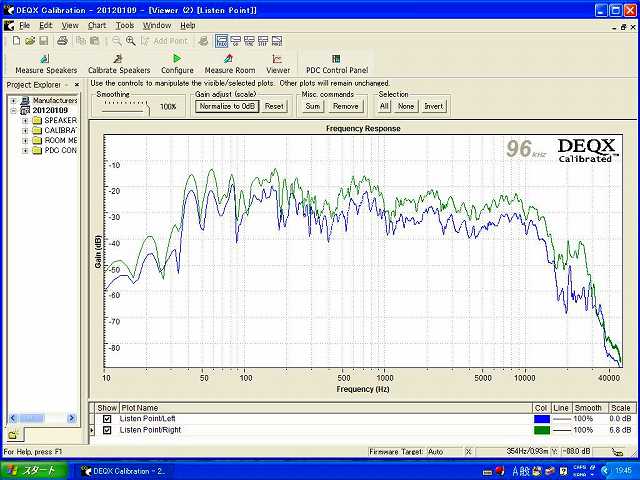This screenshot has width=640, height=480.
Task: Click the 6.8 dB scale value
Action: click(620, 430)
